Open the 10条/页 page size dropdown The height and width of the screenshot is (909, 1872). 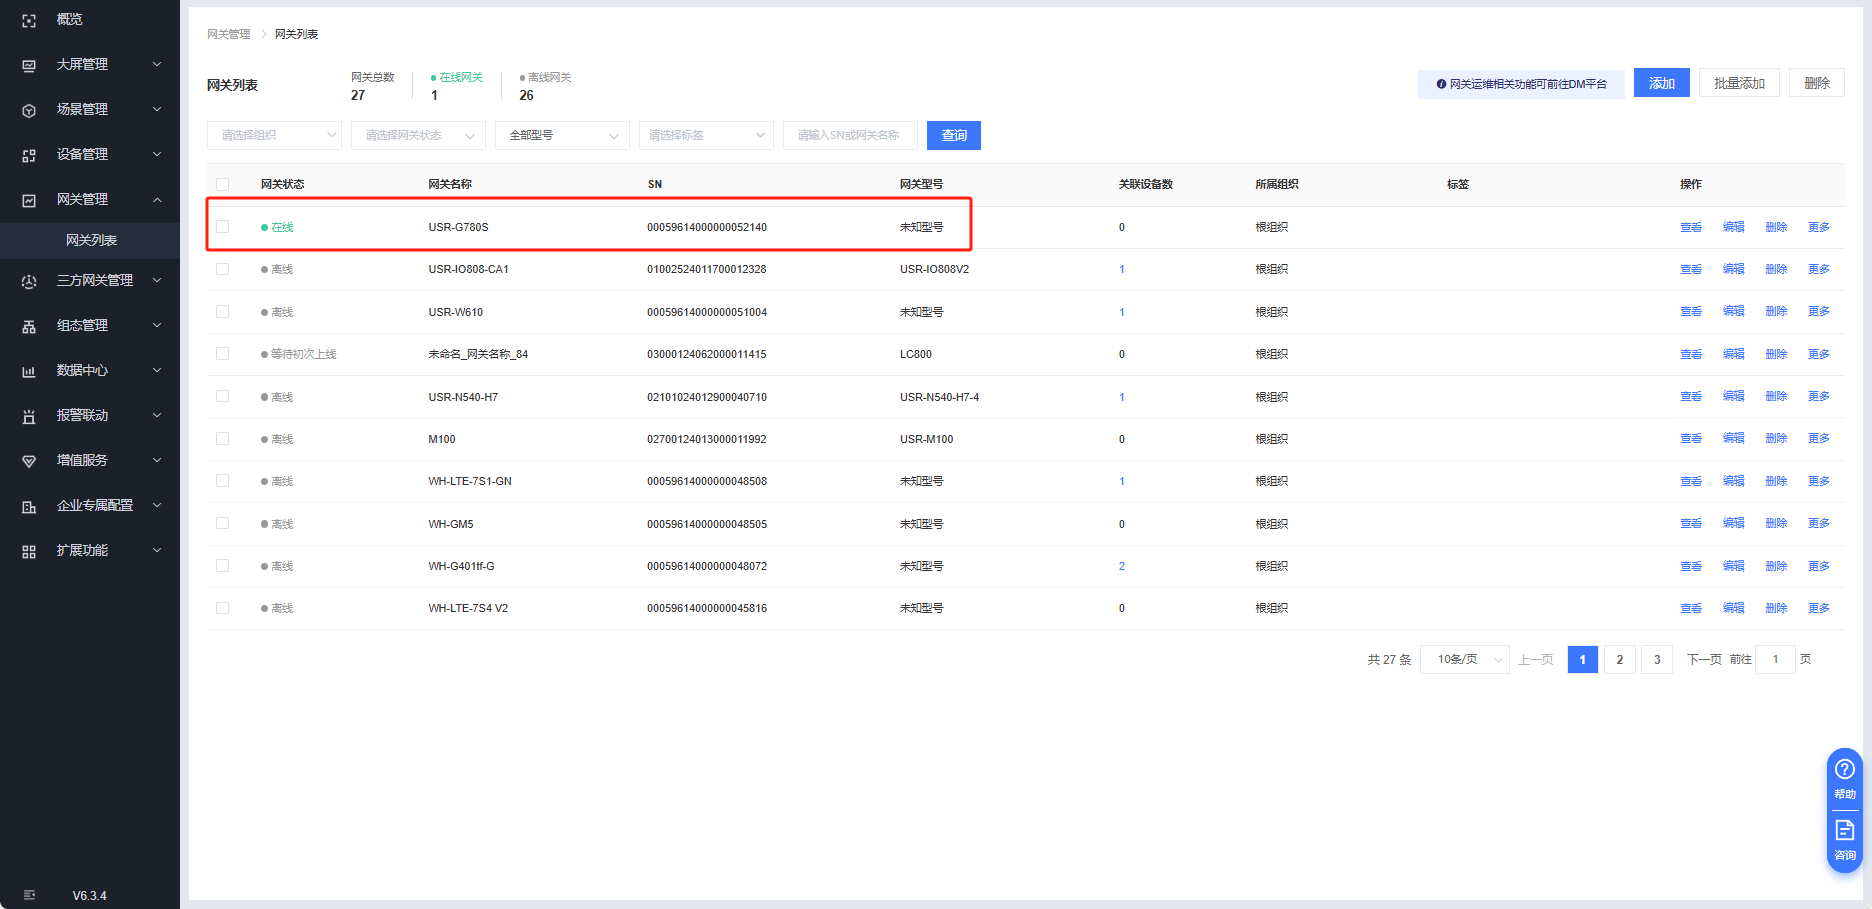pyautogui.click(x=1464, y=660)
